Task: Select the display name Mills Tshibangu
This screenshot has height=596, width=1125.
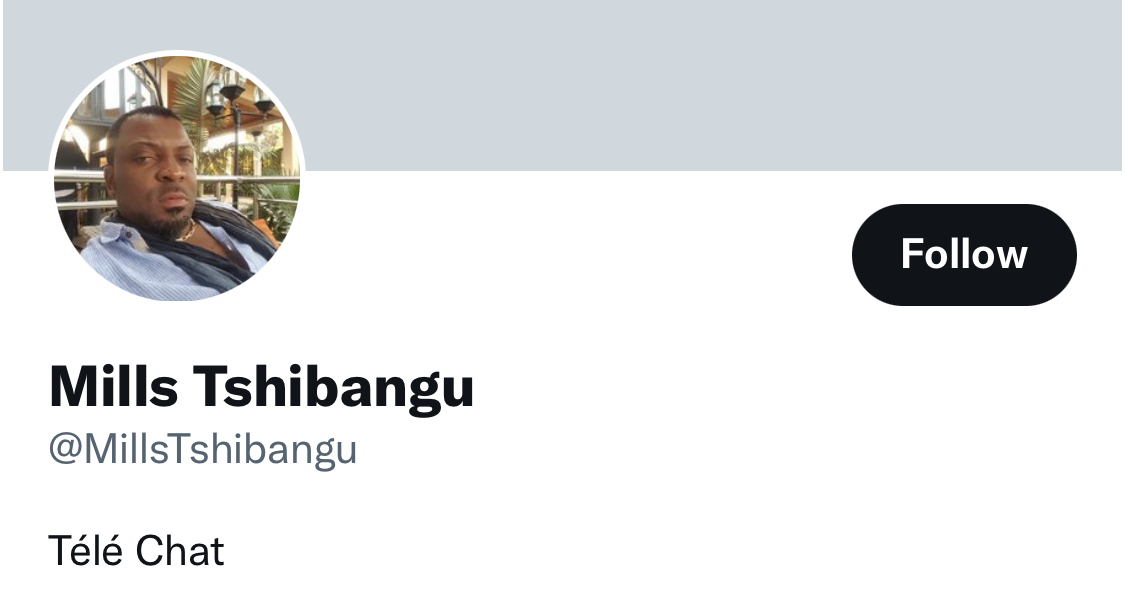Action: (261, 387)
